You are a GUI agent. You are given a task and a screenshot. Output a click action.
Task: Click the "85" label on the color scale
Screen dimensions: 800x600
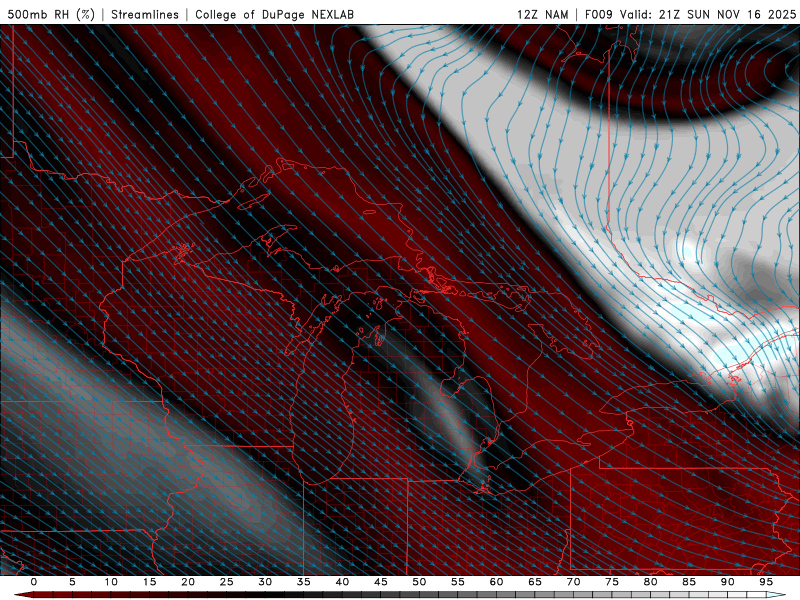click(x=689, y=582)
